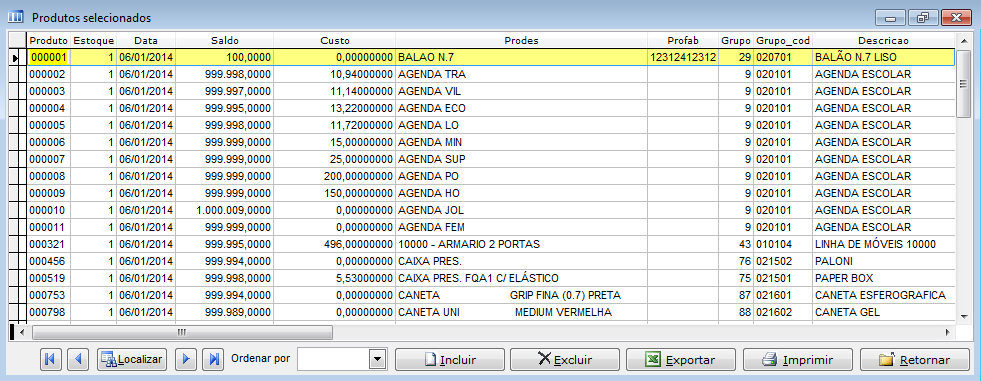
Task: Click the horizontal scrollbar thumb
Action: [x=182, y=332]
